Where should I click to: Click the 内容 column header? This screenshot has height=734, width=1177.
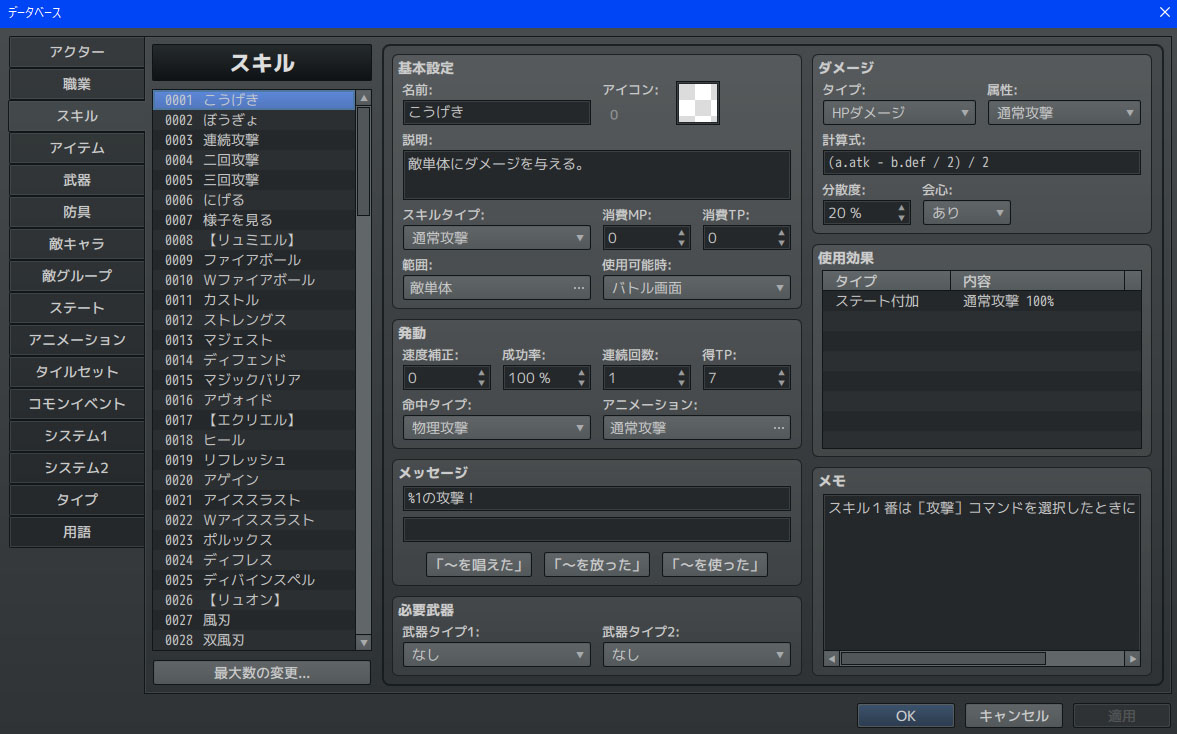1037,281
